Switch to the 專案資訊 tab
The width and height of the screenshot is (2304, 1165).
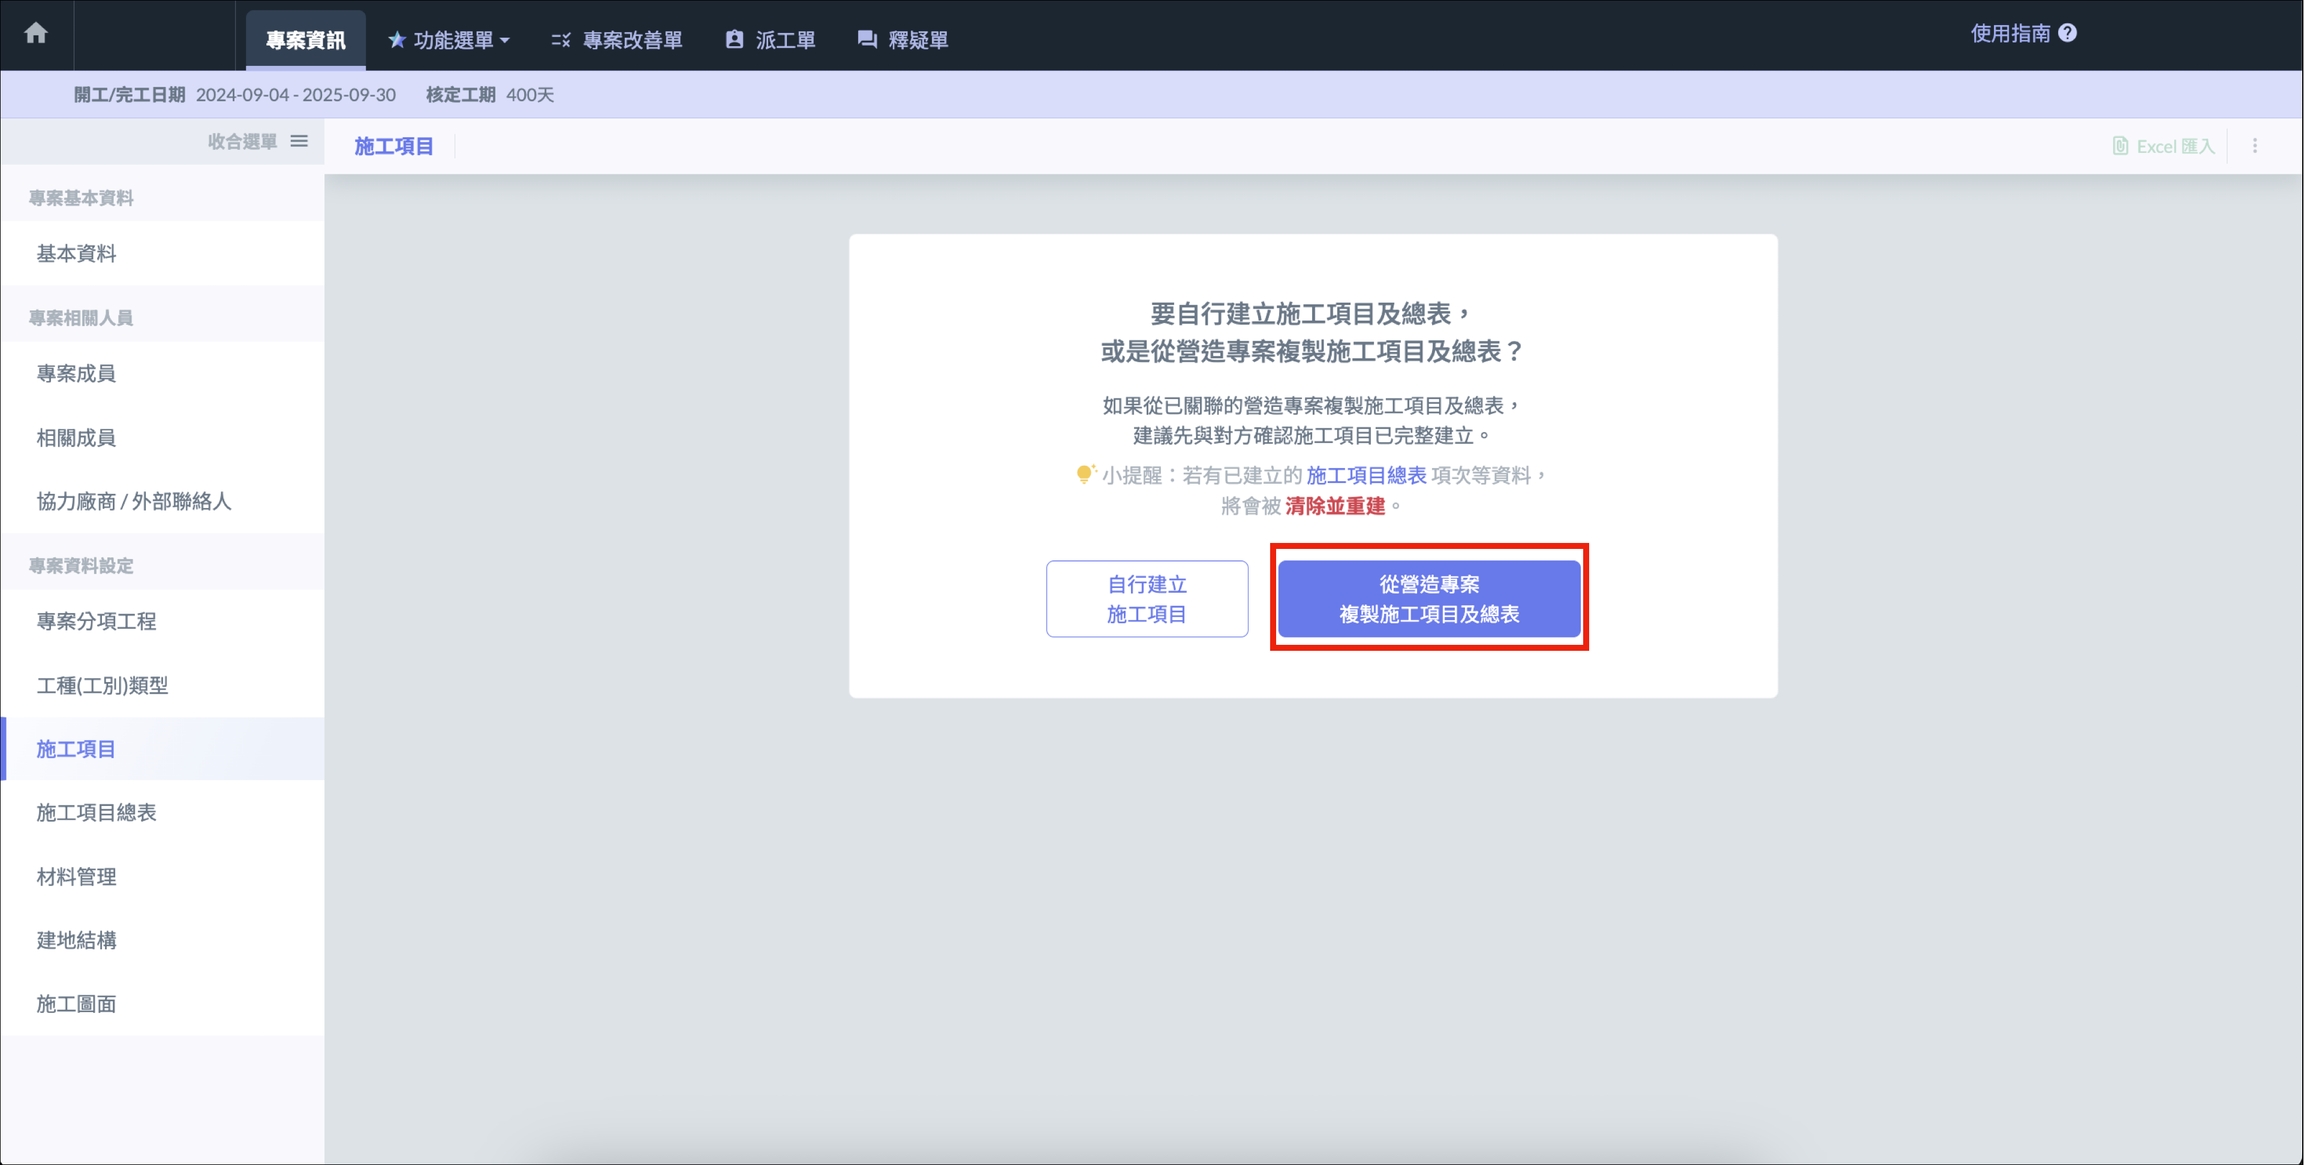coord(305,40)
